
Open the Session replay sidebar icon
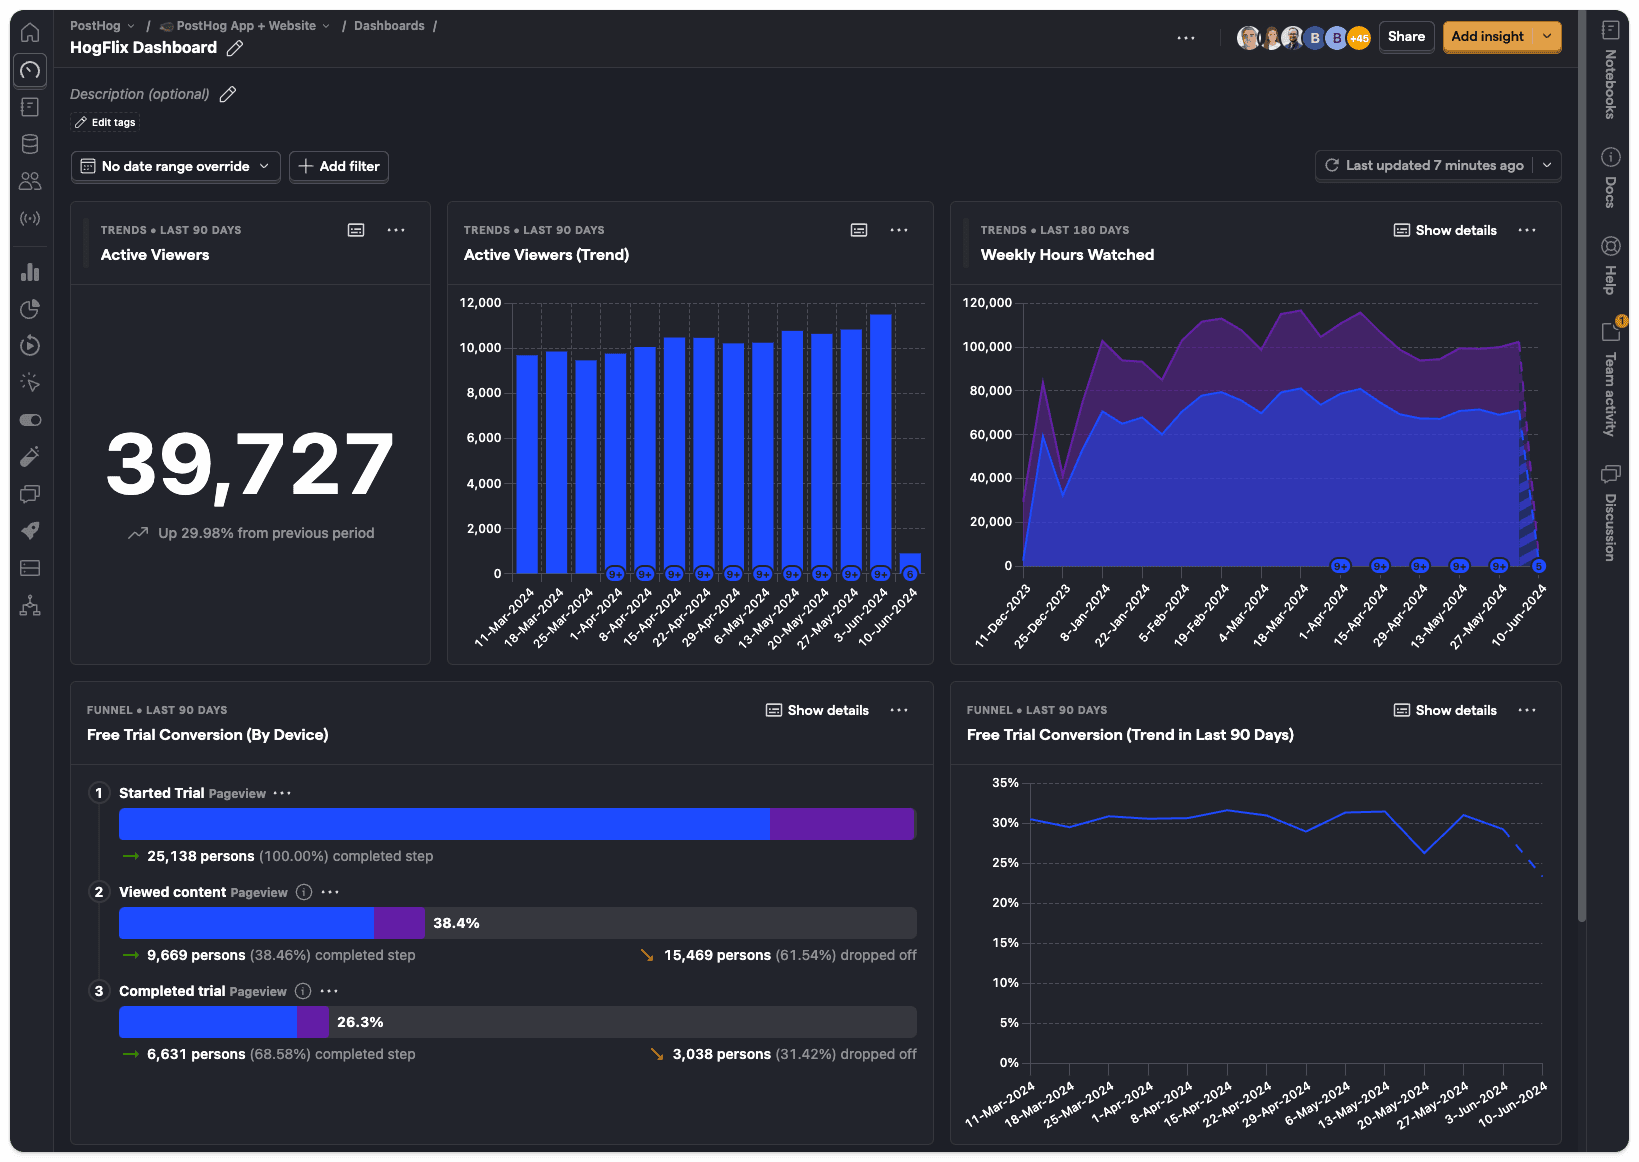tap(30, 346)
